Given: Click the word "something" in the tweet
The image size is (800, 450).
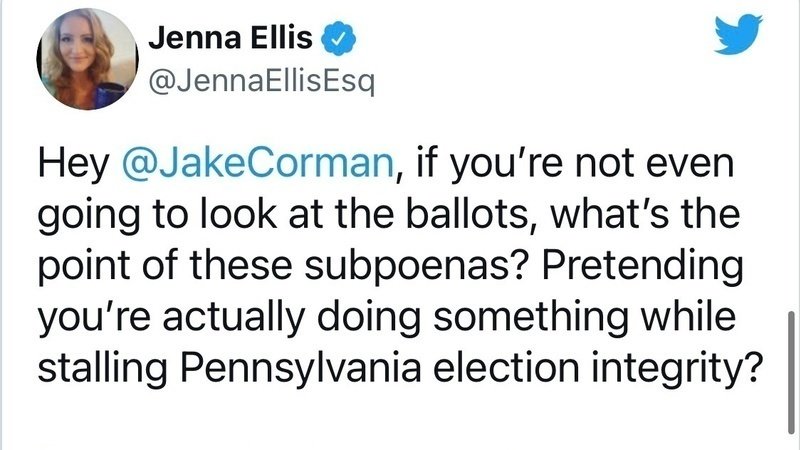Looking at the screenshot, I should click(x=531, y=318).
